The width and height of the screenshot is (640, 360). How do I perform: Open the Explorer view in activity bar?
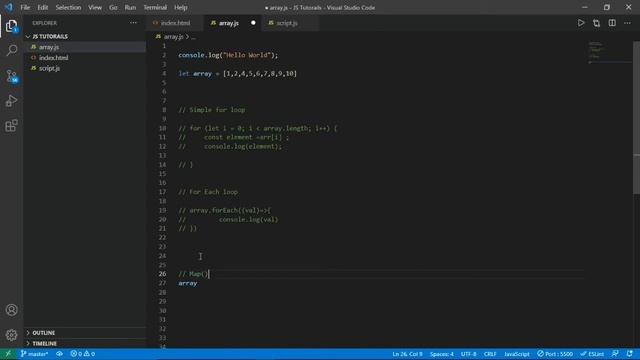11,26
